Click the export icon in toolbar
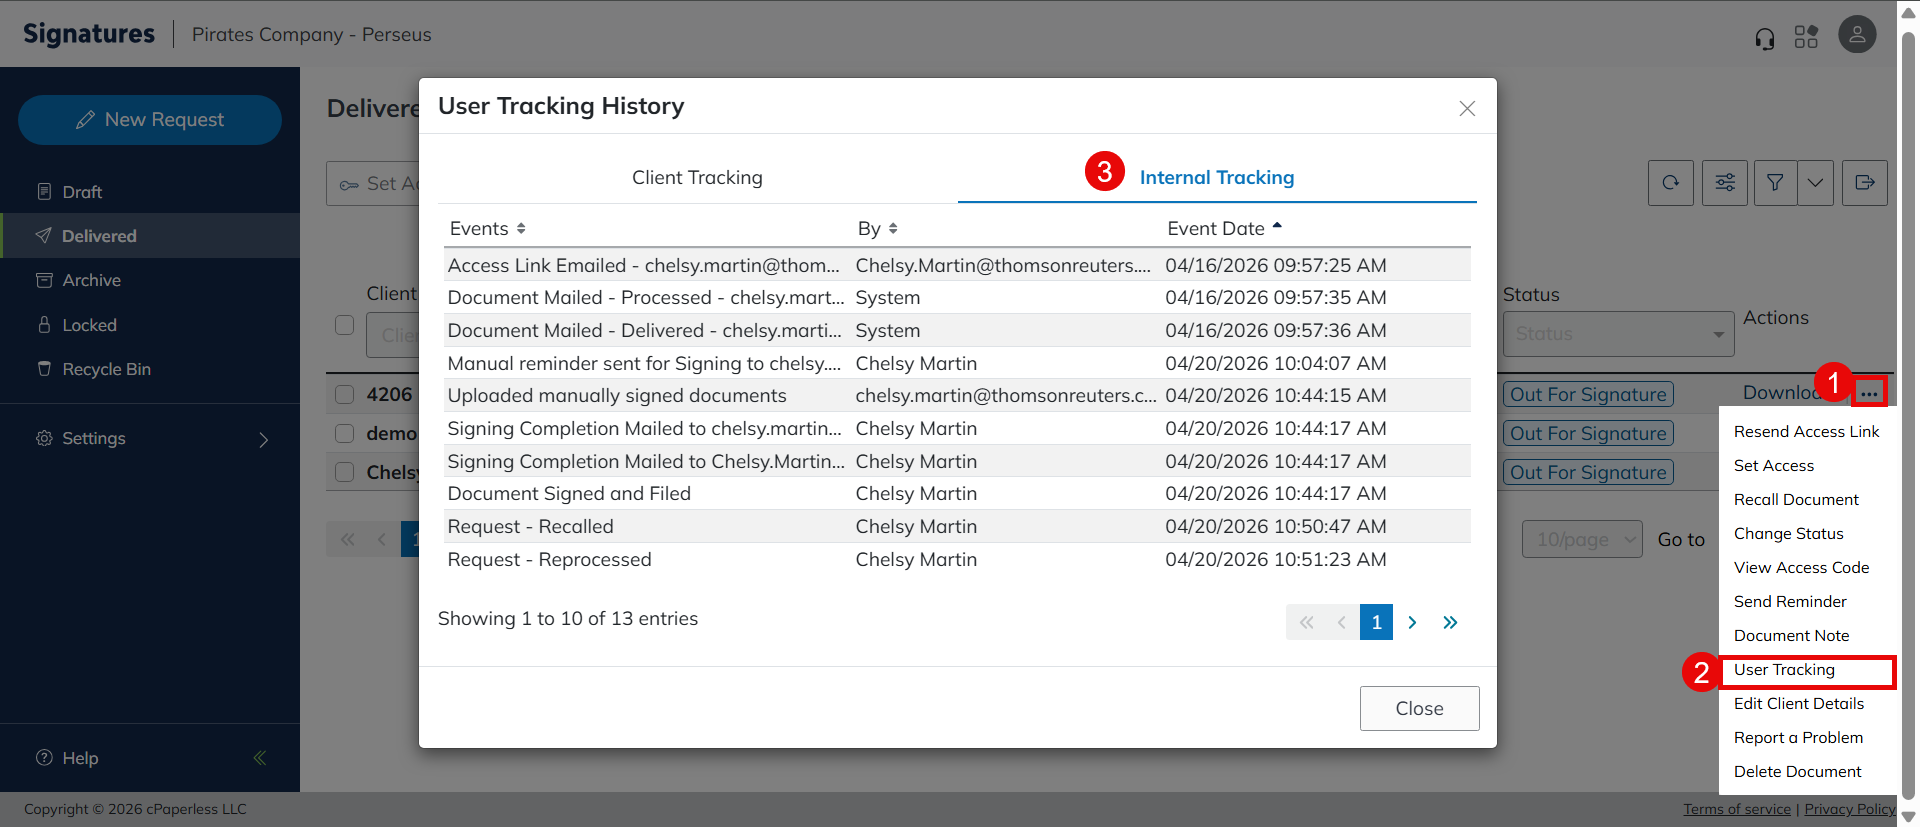The width and height of the screenshot is (1920, 827). click(1864, 183)
